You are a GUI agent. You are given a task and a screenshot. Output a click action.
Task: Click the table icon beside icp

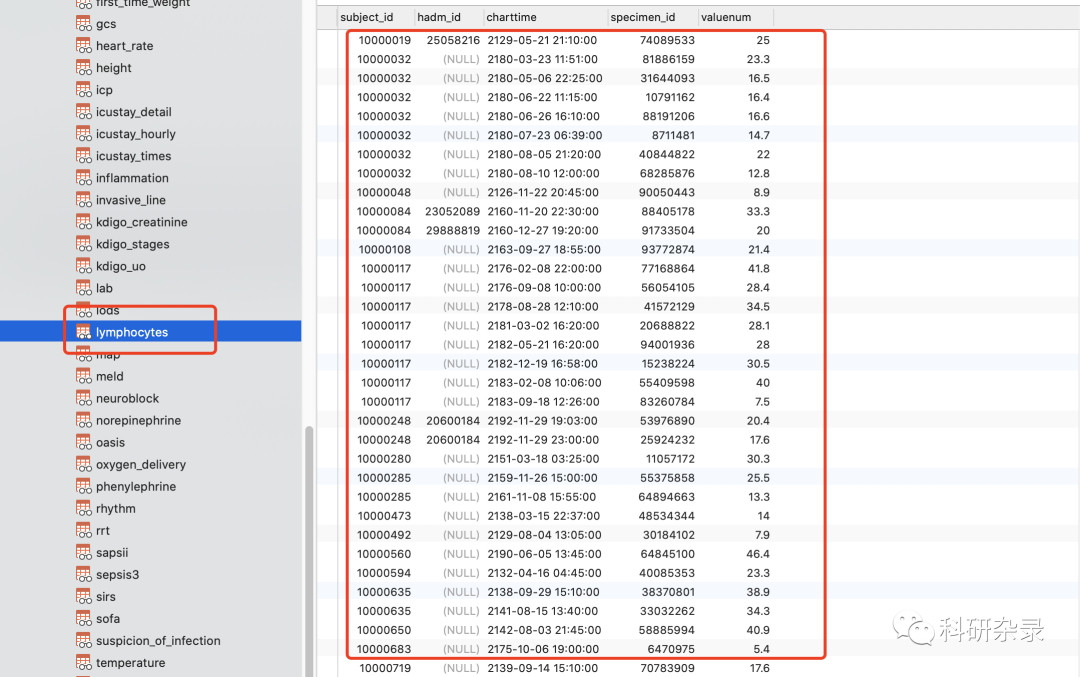pos(83,90)
